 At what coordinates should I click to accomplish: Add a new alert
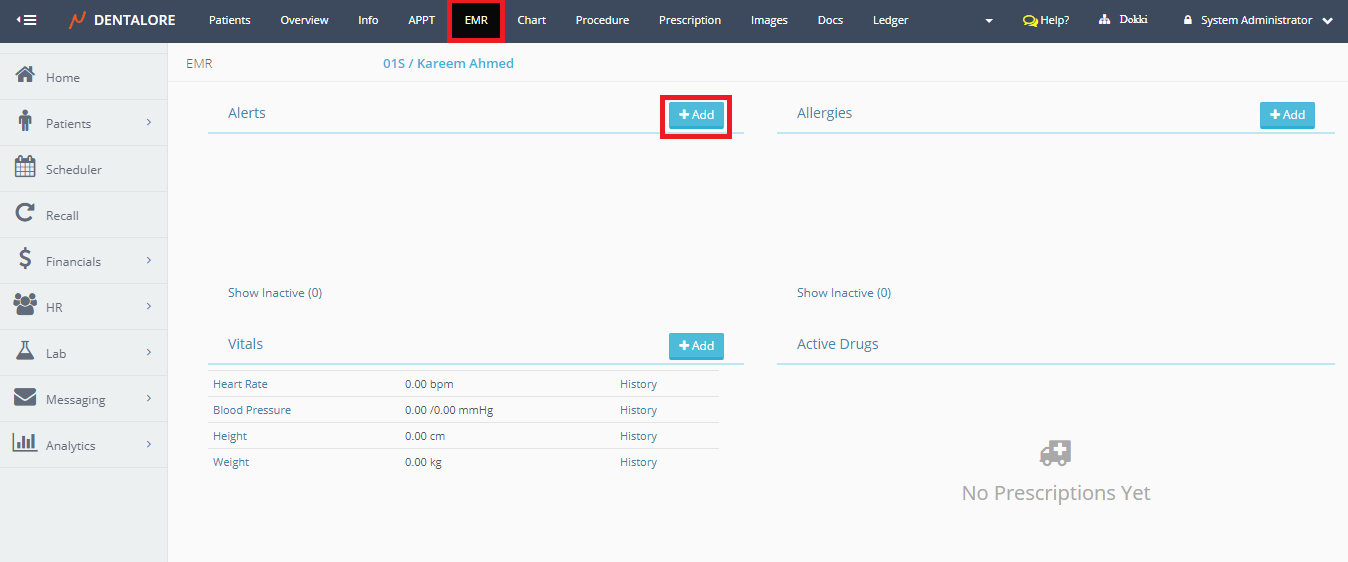click(696, 115)
